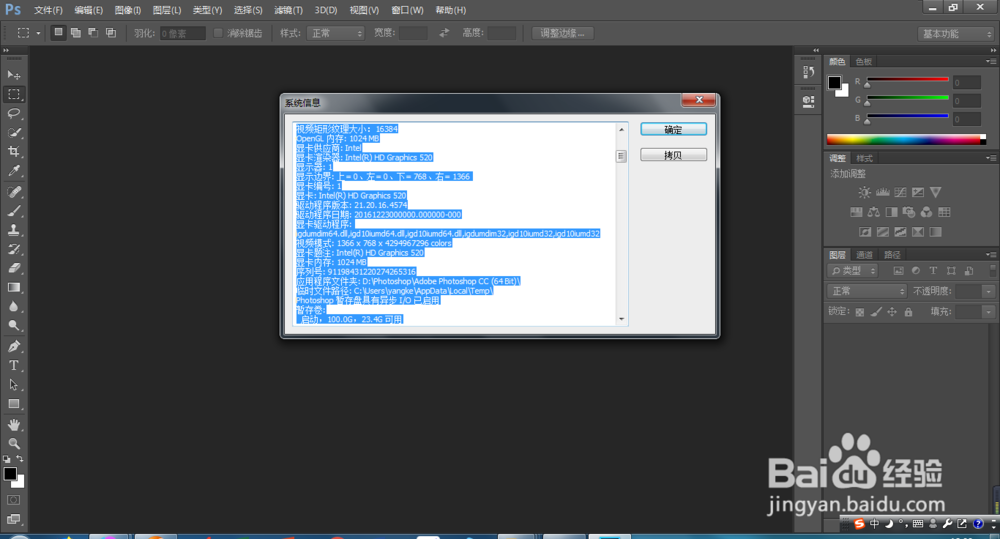The image size is (1000, 539).
Task: Open the layer 类型 filter dropdown
Action: (x=853, y=271)
